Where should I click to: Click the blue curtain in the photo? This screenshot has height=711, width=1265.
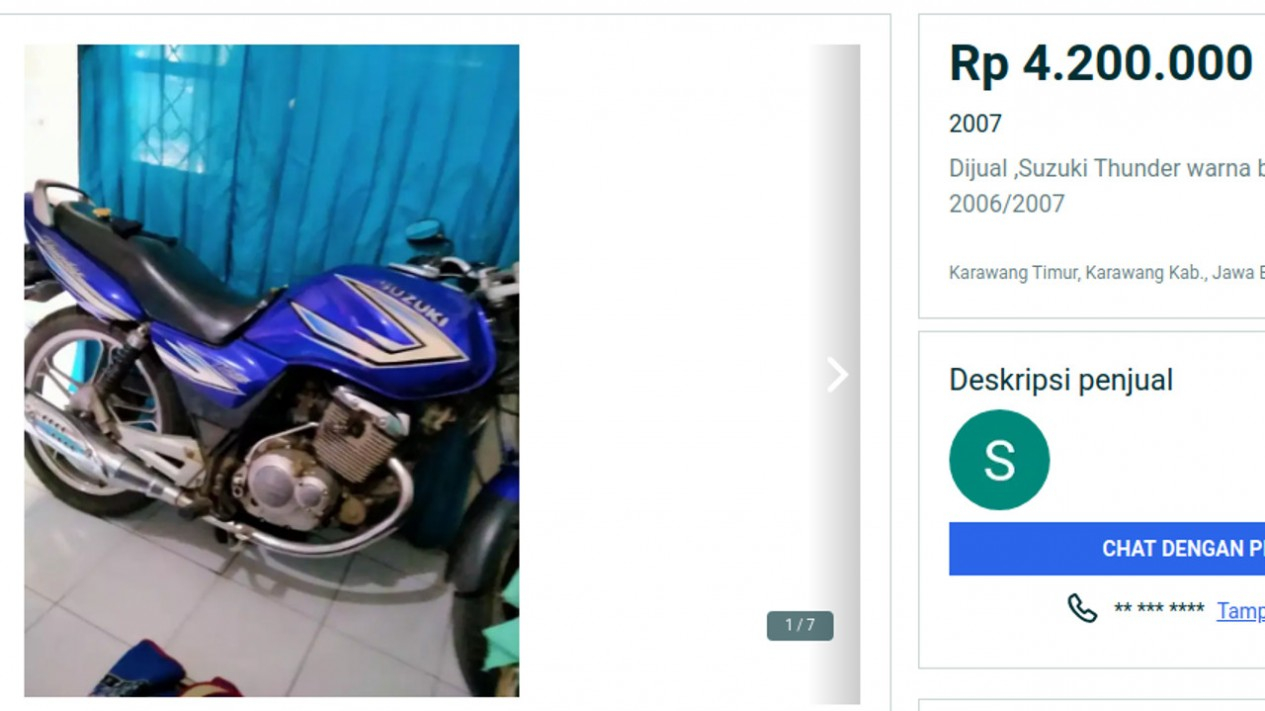pyautogui.click(x=300, y=140)
